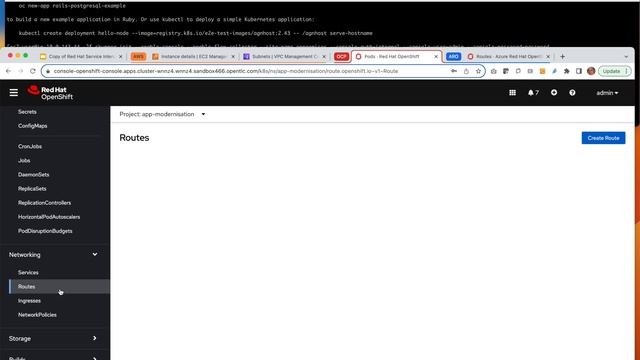Close the Routes Azure Red Hat tab
This screenshot has height=360, width=640.
click(548, 56)
